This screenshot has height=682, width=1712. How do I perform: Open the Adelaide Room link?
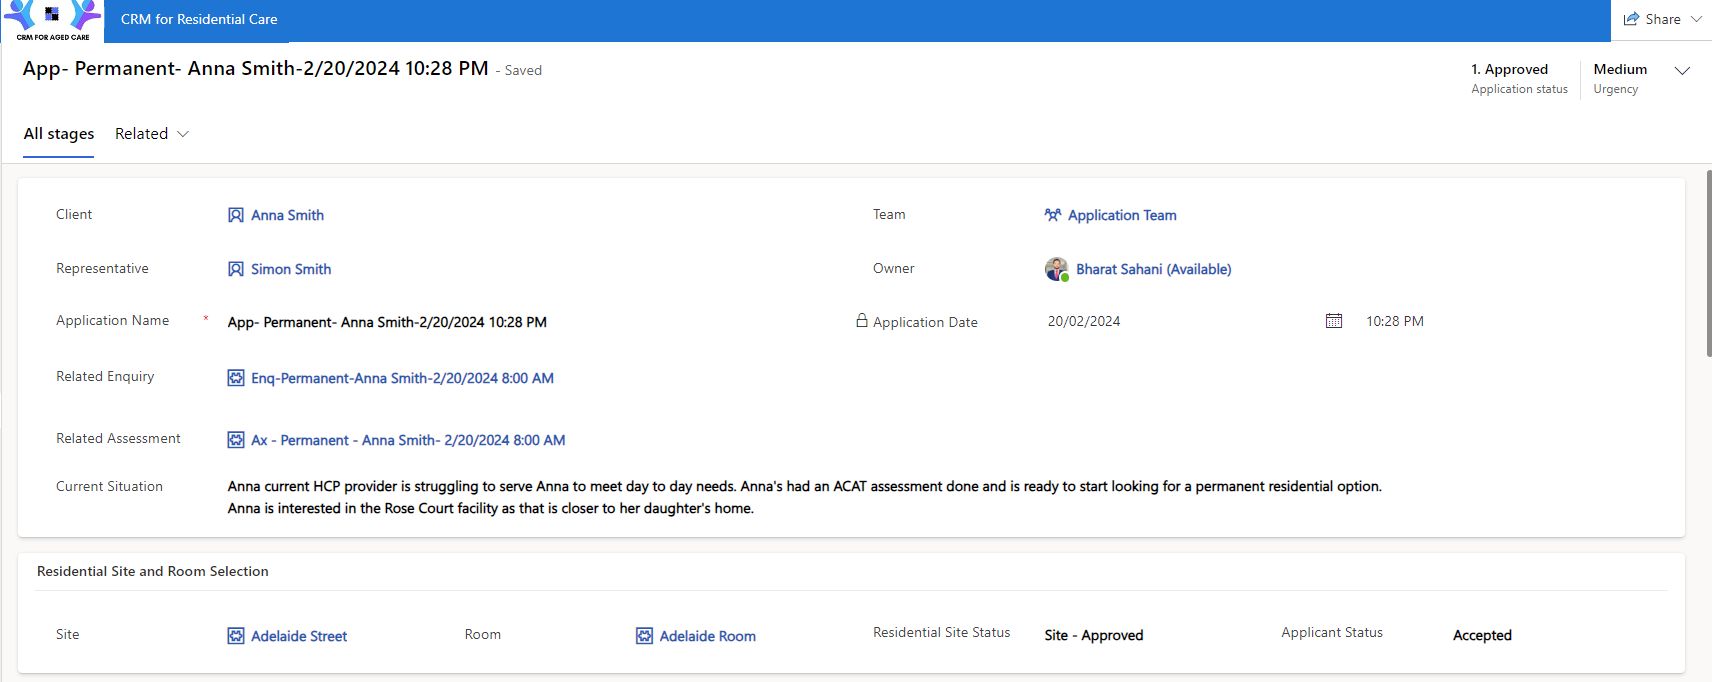[x=708, y=636]
